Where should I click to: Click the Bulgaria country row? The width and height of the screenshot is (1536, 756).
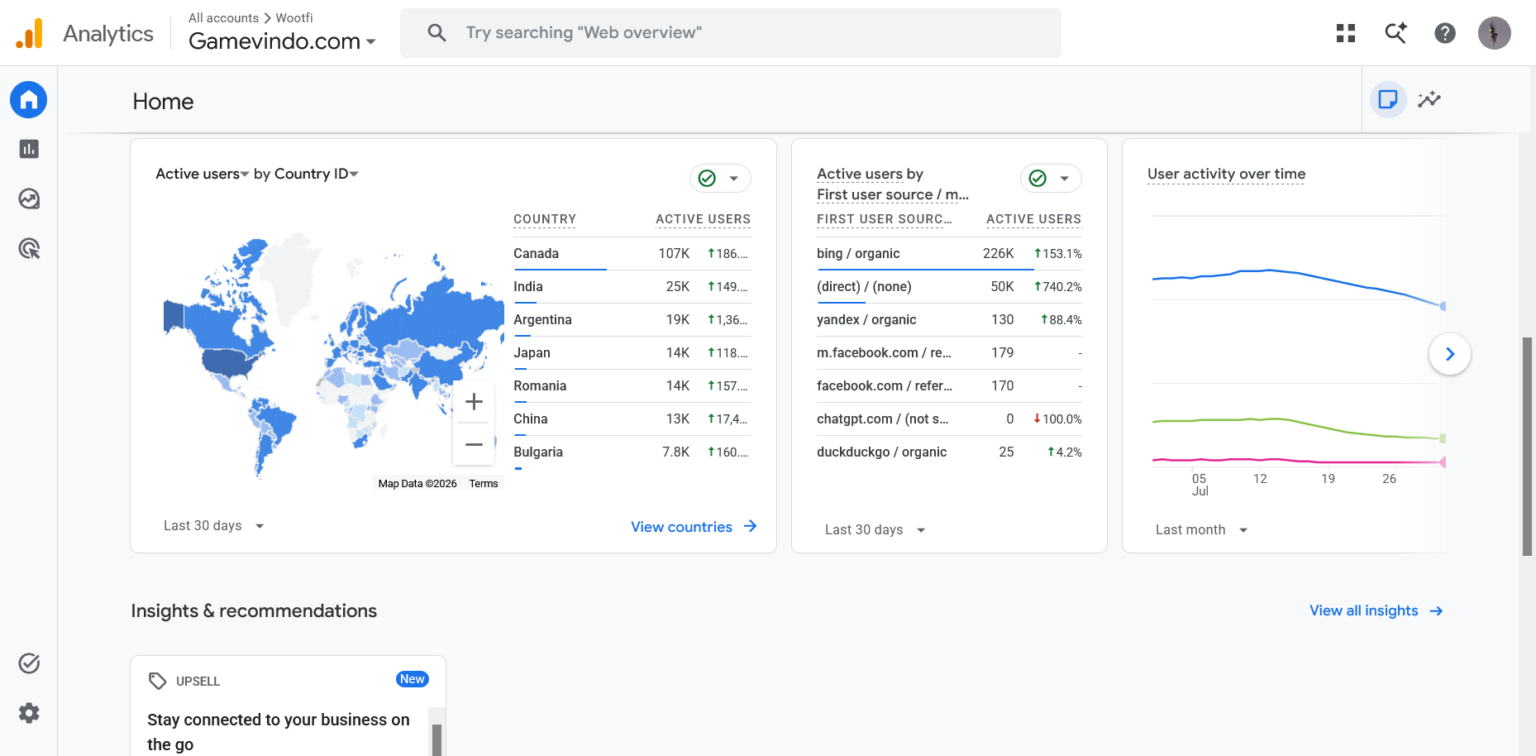(x=632, y=452)
